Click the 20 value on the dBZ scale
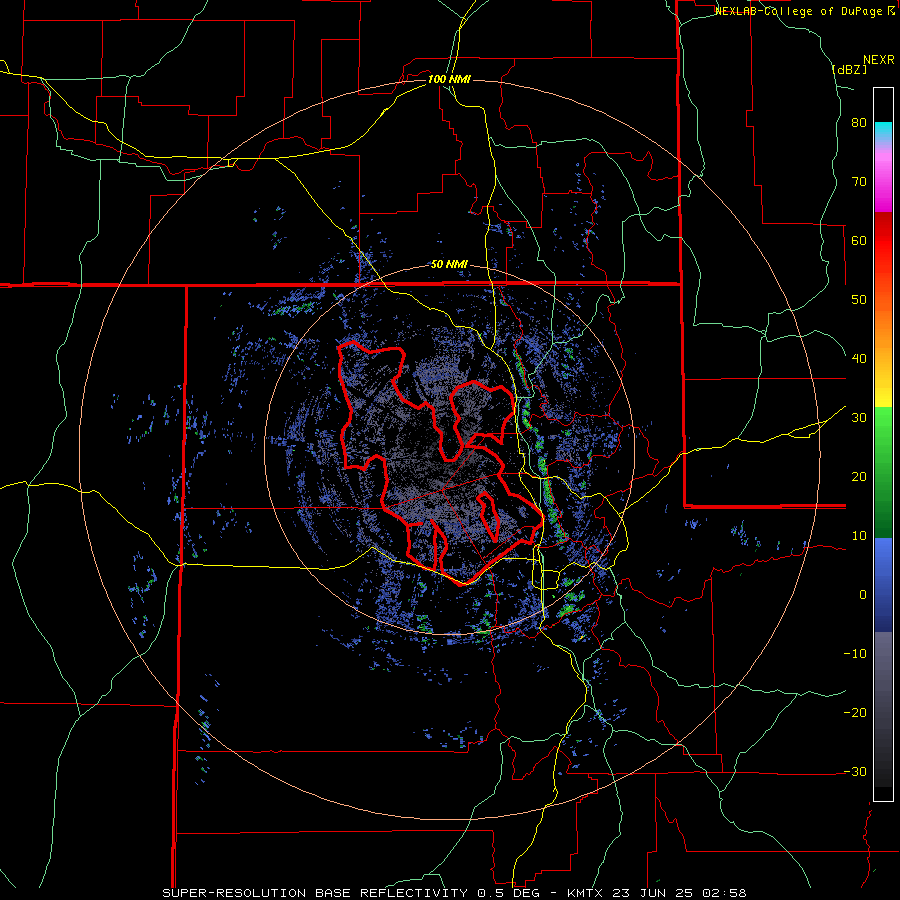The image size is (900, 900). [x=859, y=477]
